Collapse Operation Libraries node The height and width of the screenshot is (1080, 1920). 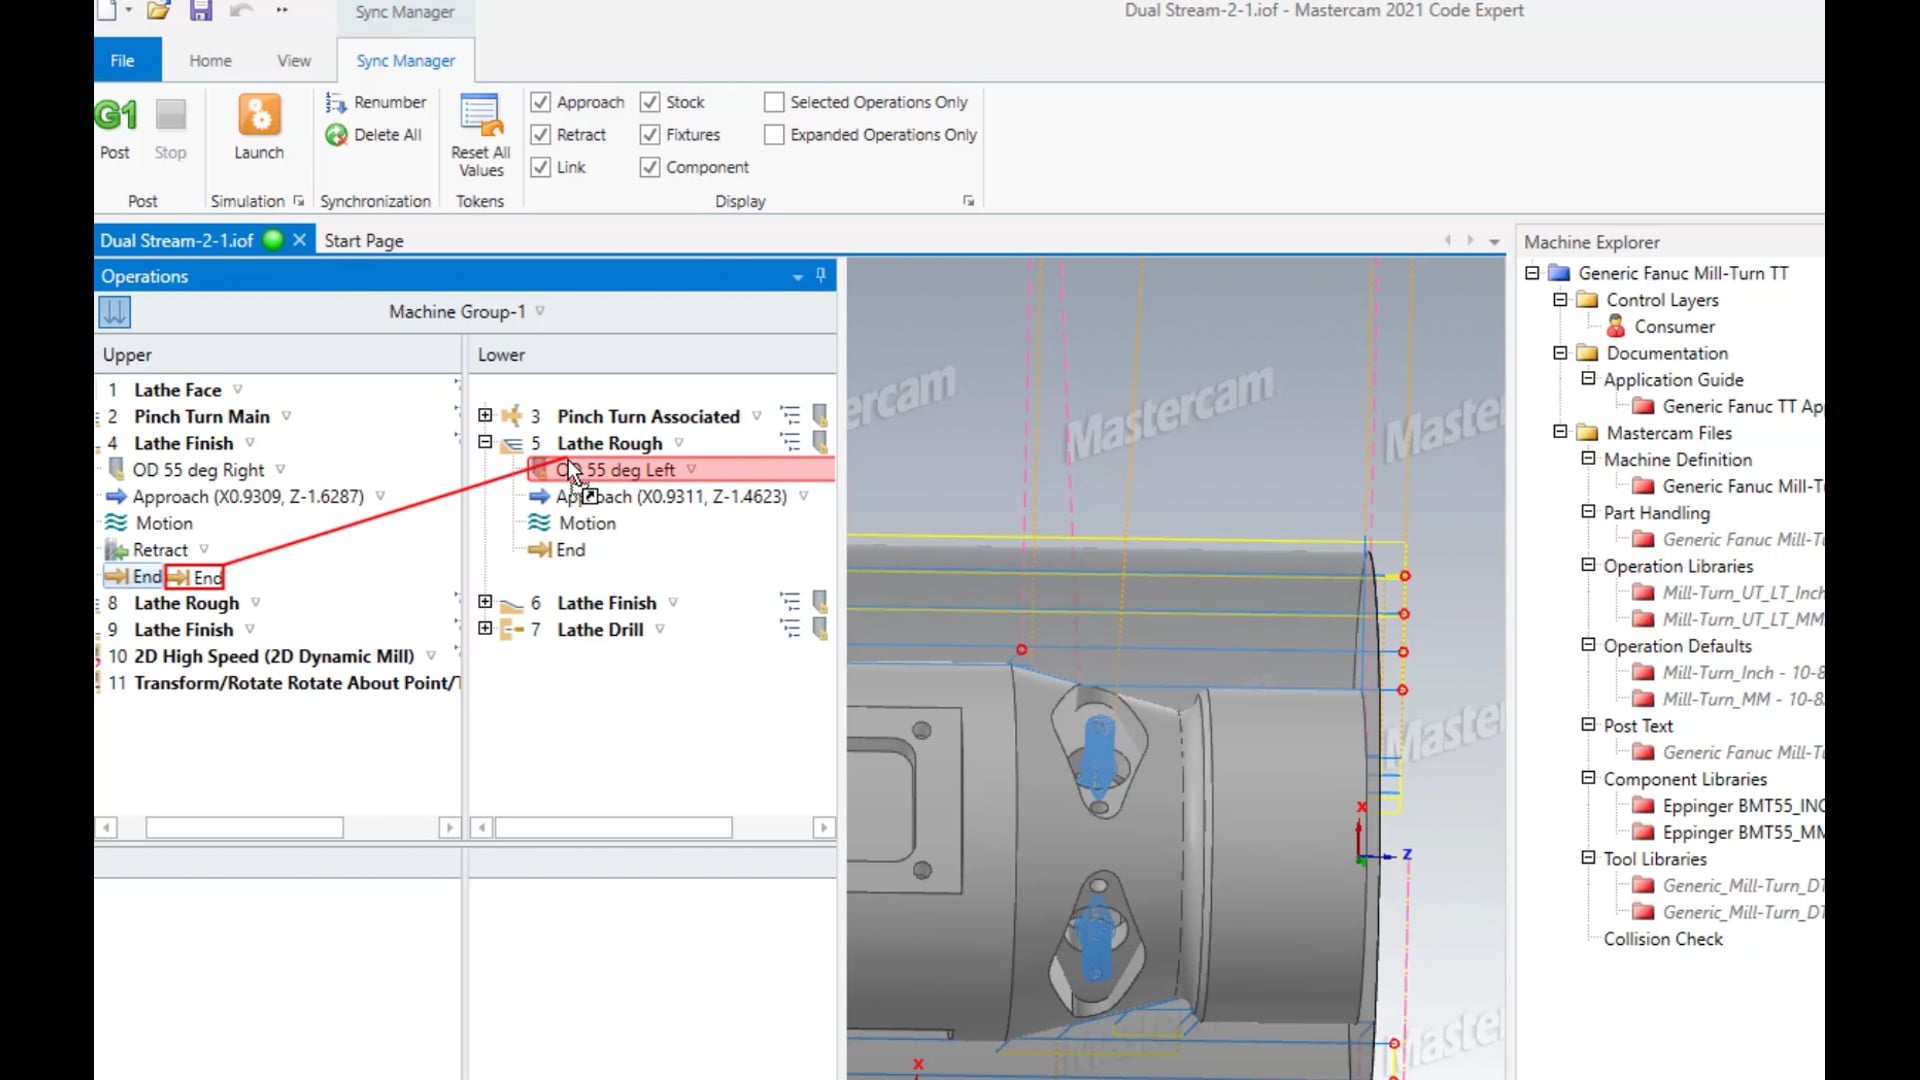(1588, 565)
